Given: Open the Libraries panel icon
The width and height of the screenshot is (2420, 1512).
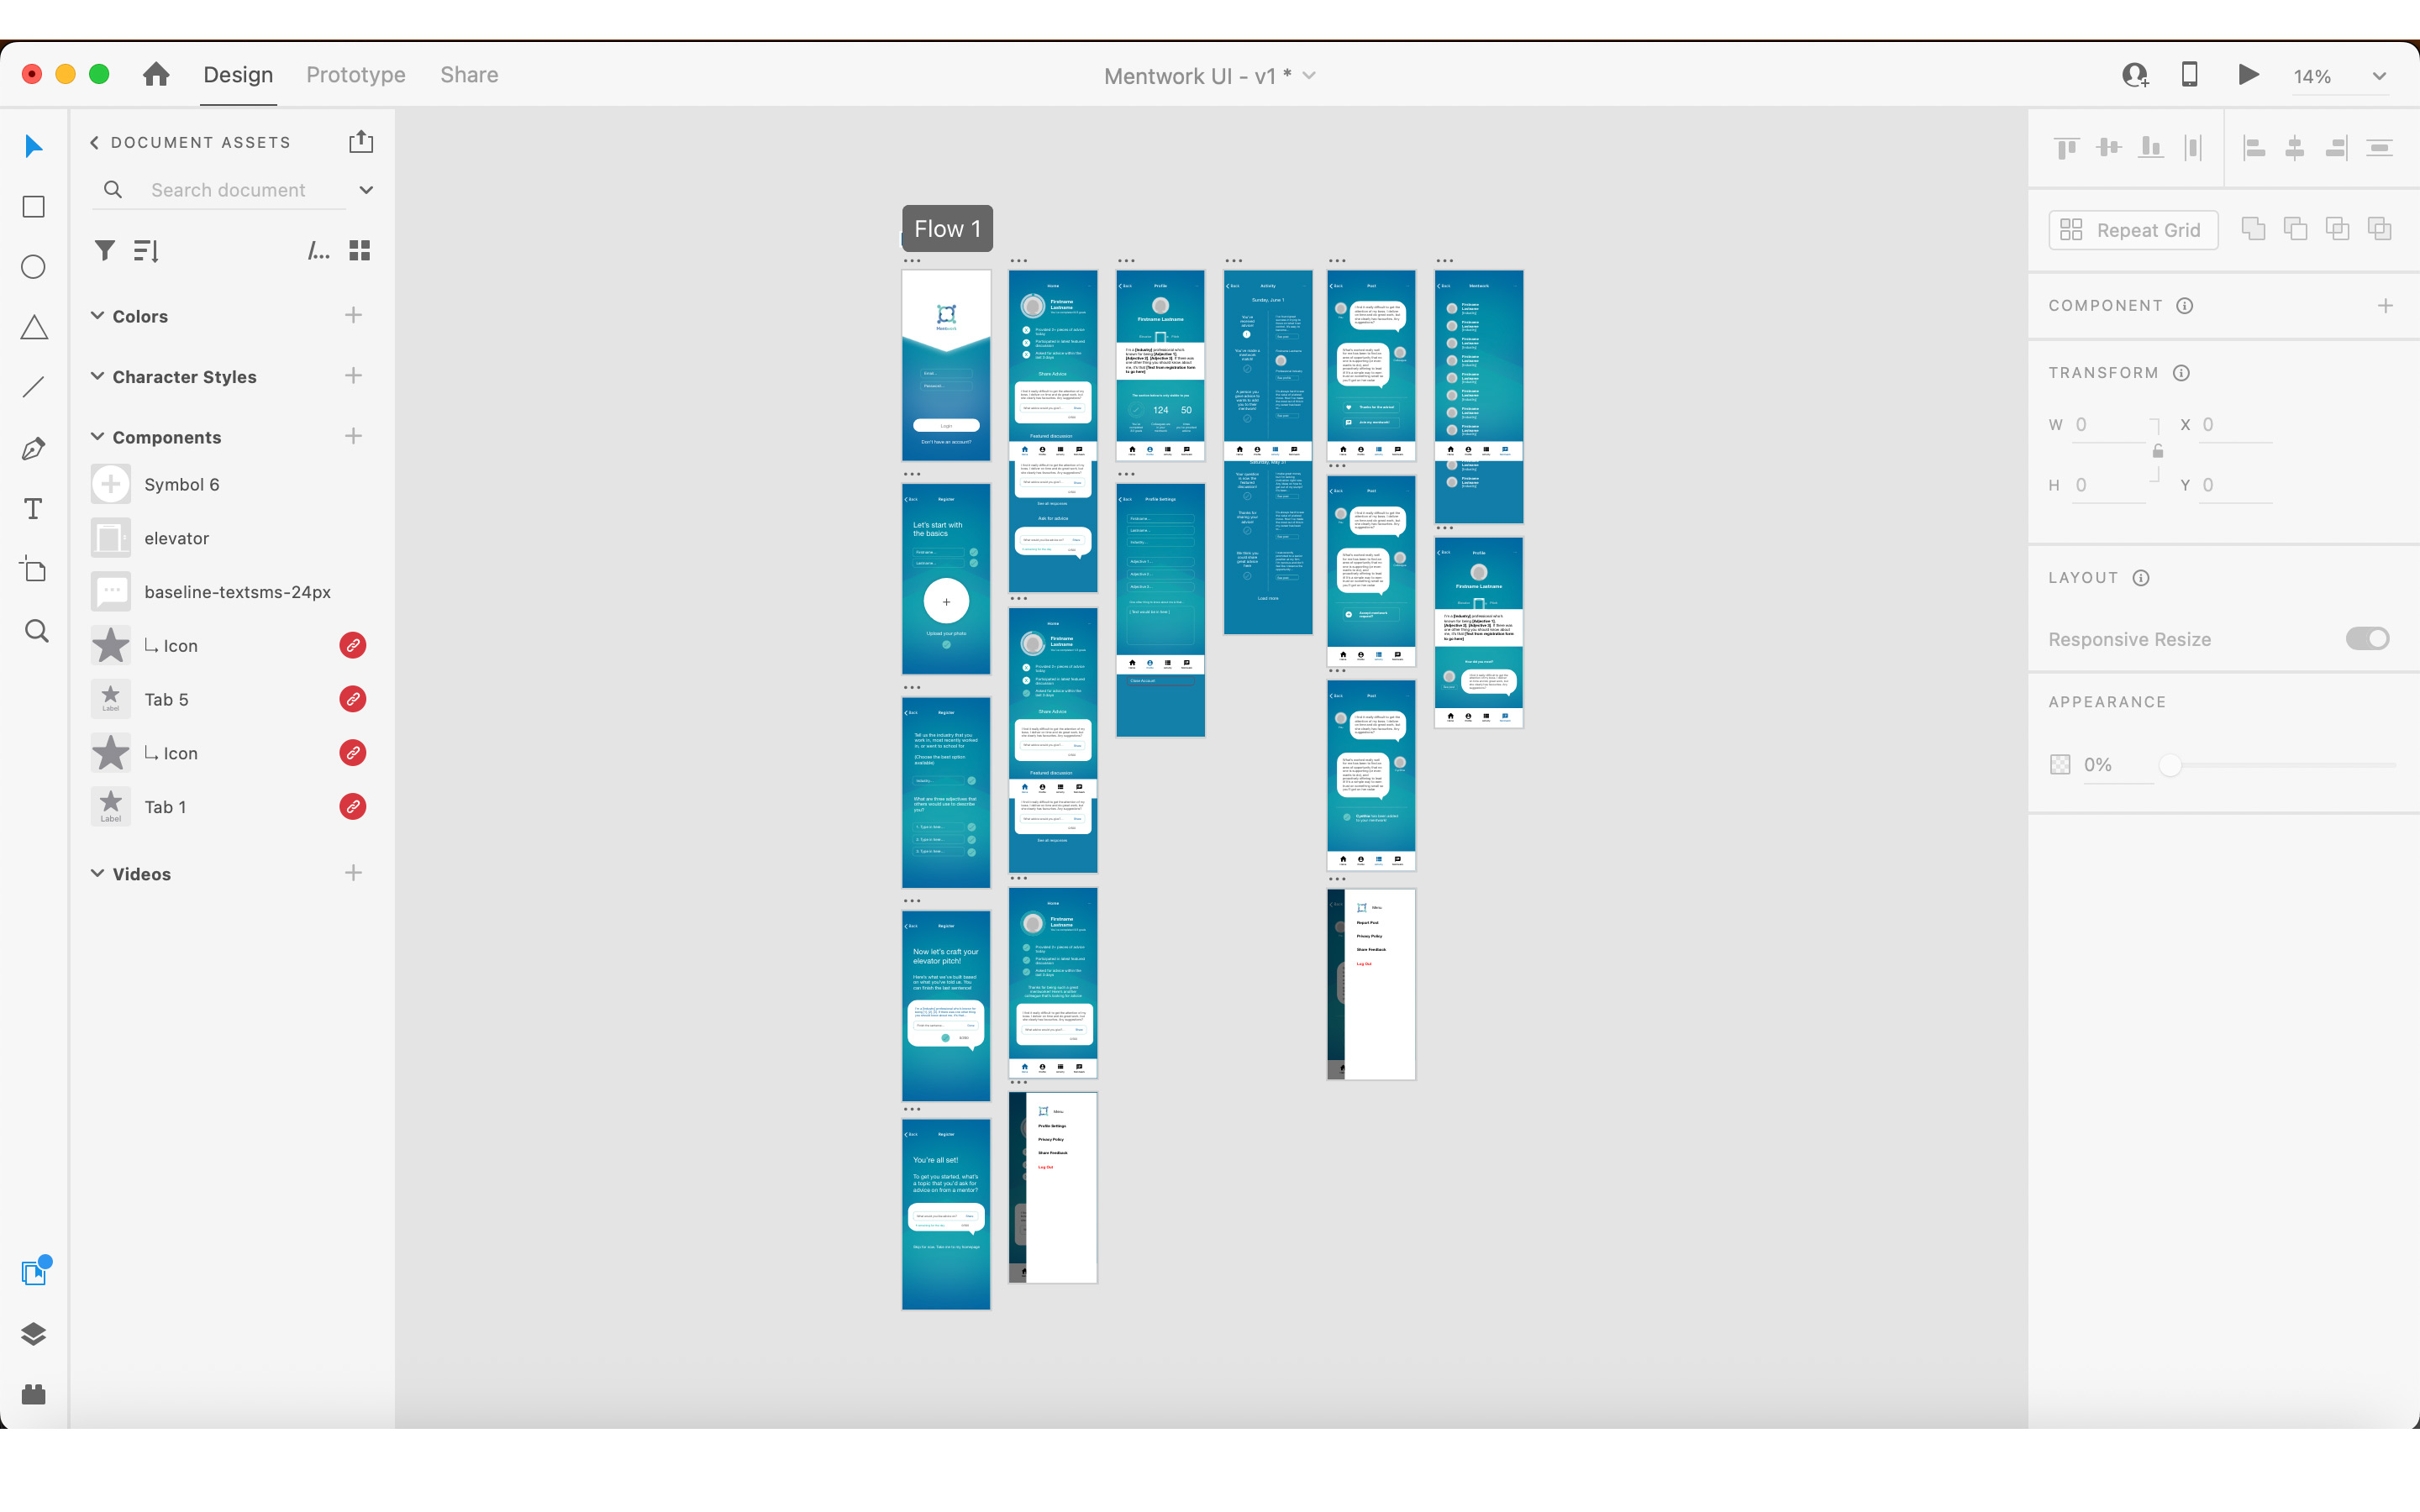Looking at the screenshot, I should tap(35, 1272).
